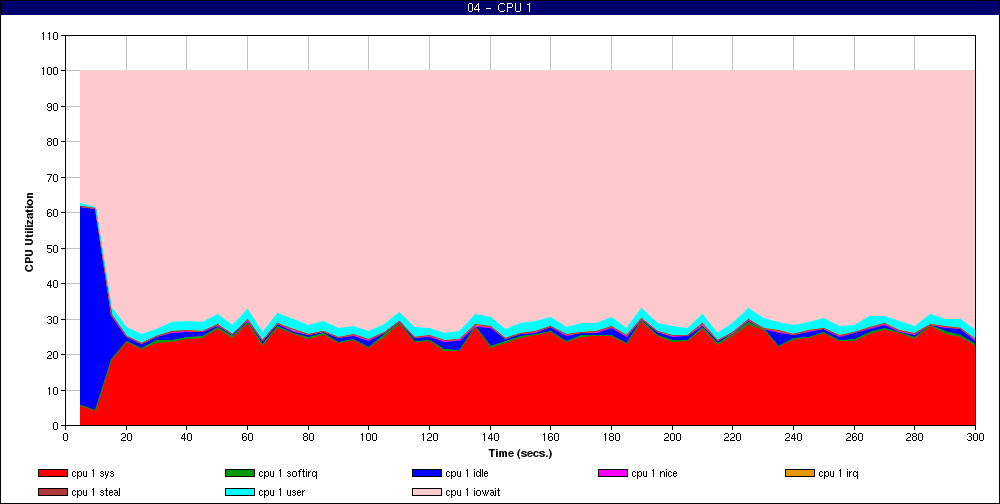The height and width of the screenshot is (504, 1000).
Task: Click the brown cpu 1 steal legend swatch
Action: pyautogui.click(x=52, y=493)
